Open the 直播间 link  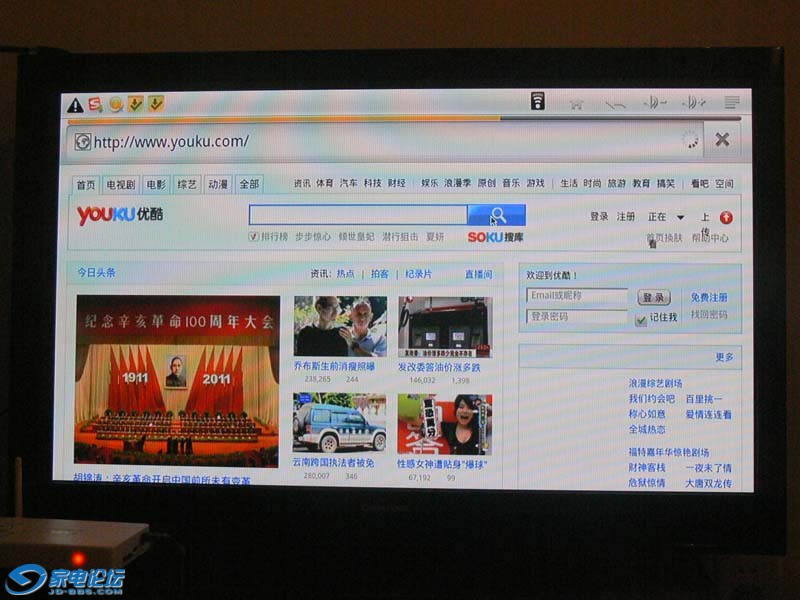point(479,274)
